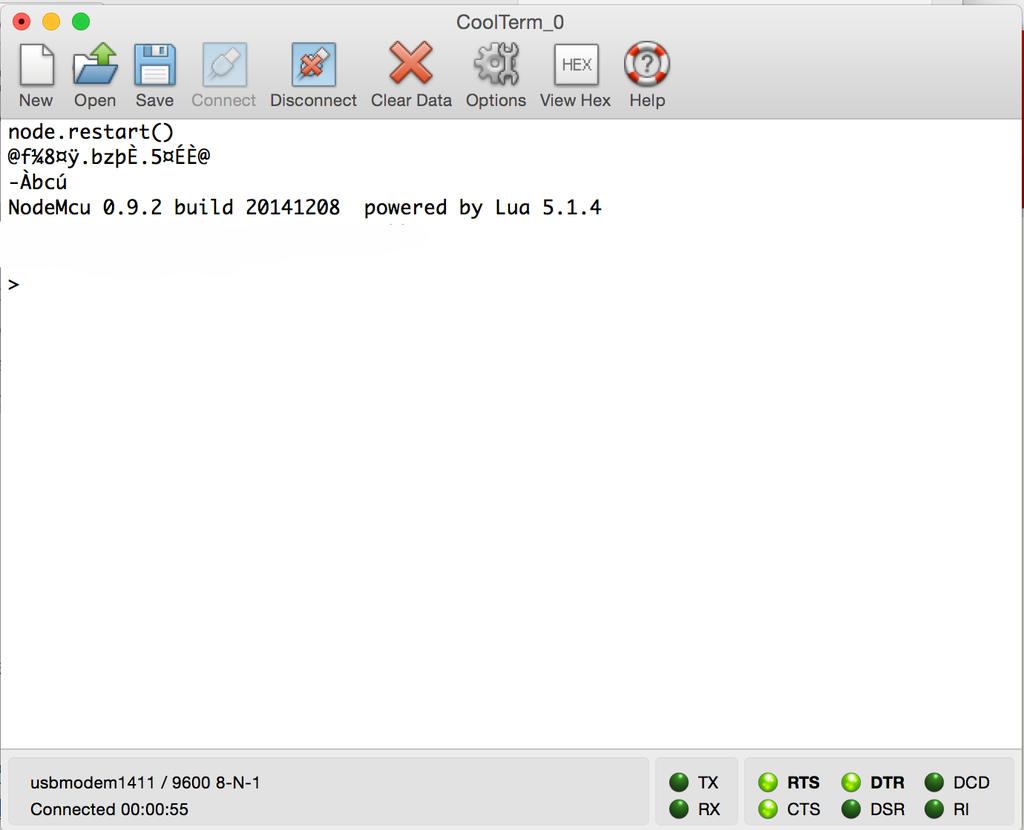The width and height of the screenshot is (1024, 830).
Task: Click the '-Àbcú' garbled output line
Action: pos(37,182)
